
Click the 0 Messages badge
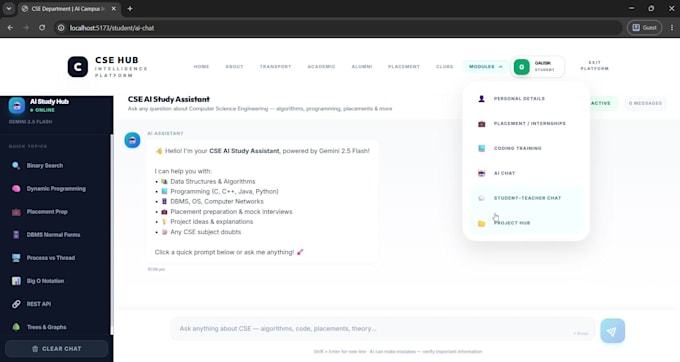click(645, 103)
